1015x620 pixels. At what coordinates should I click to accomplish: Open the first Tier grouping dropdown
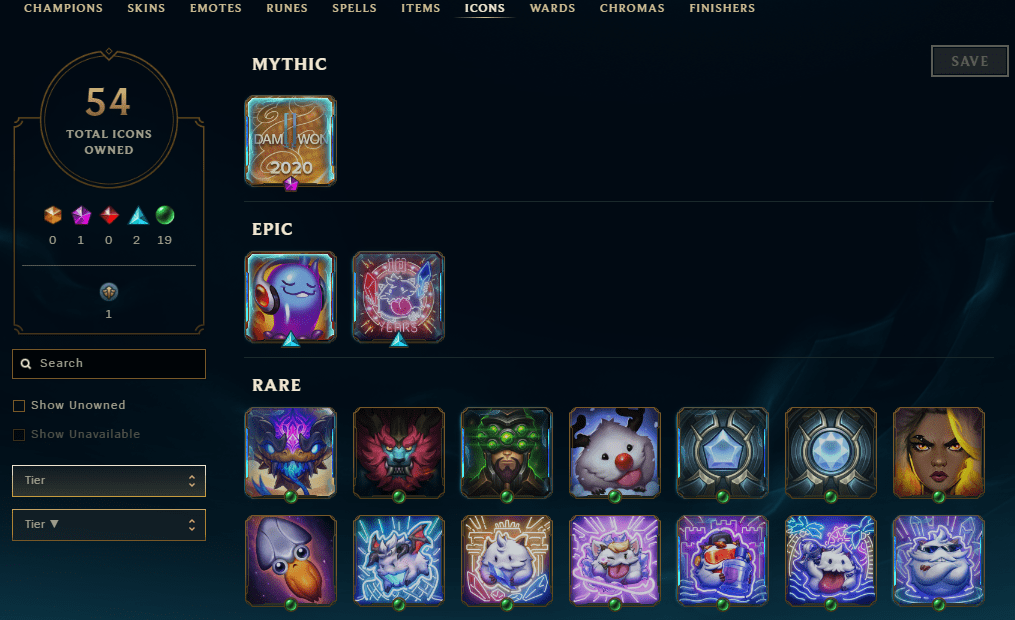[x=109, y=481]
